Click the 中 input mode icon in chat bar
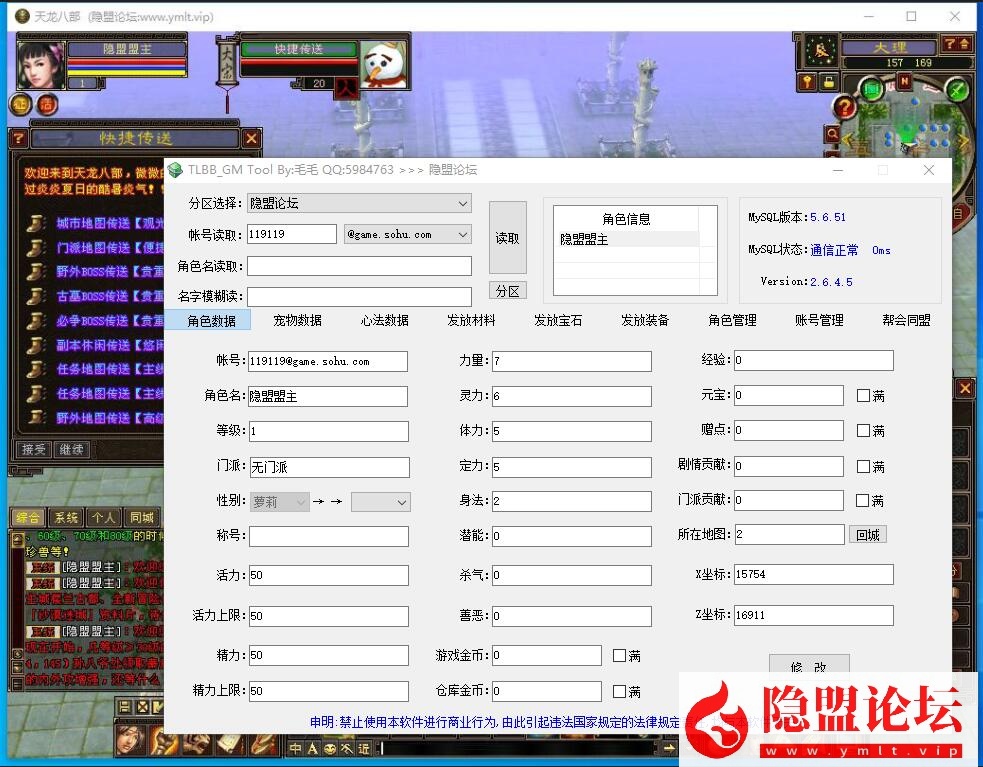 tap(296, 748)
